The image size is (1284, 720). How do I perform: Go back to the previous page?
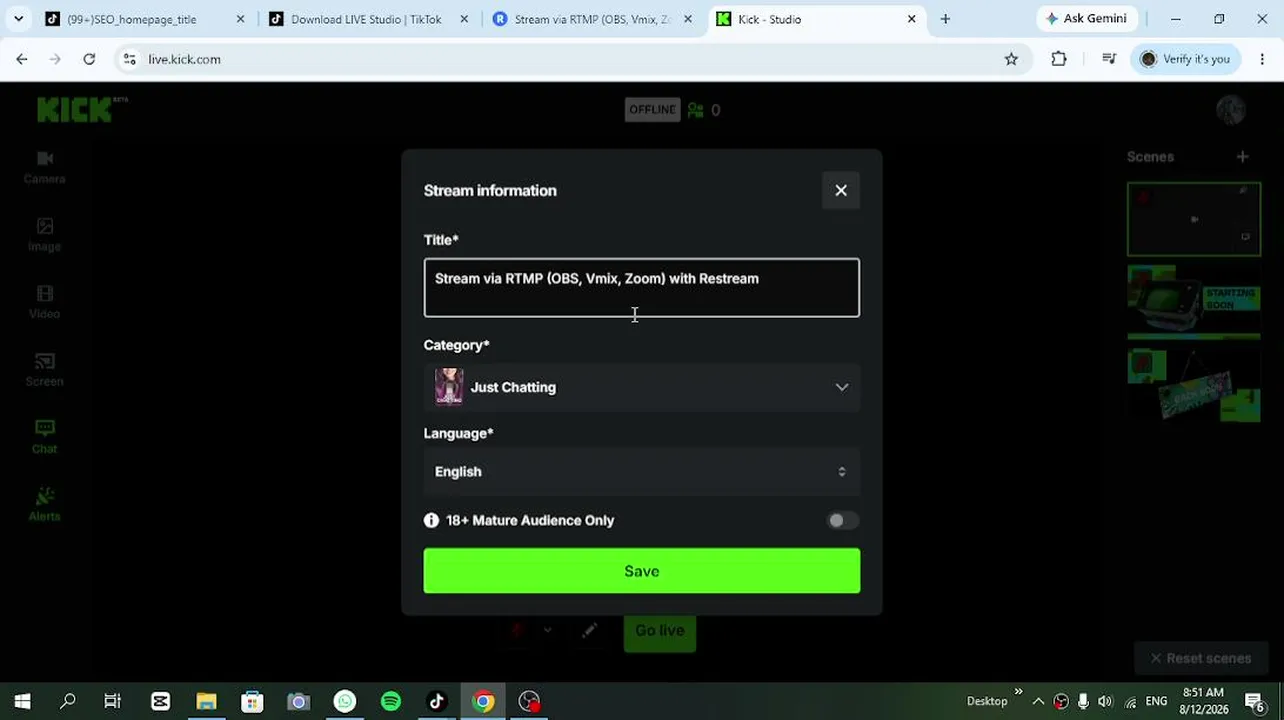point(22,59)
